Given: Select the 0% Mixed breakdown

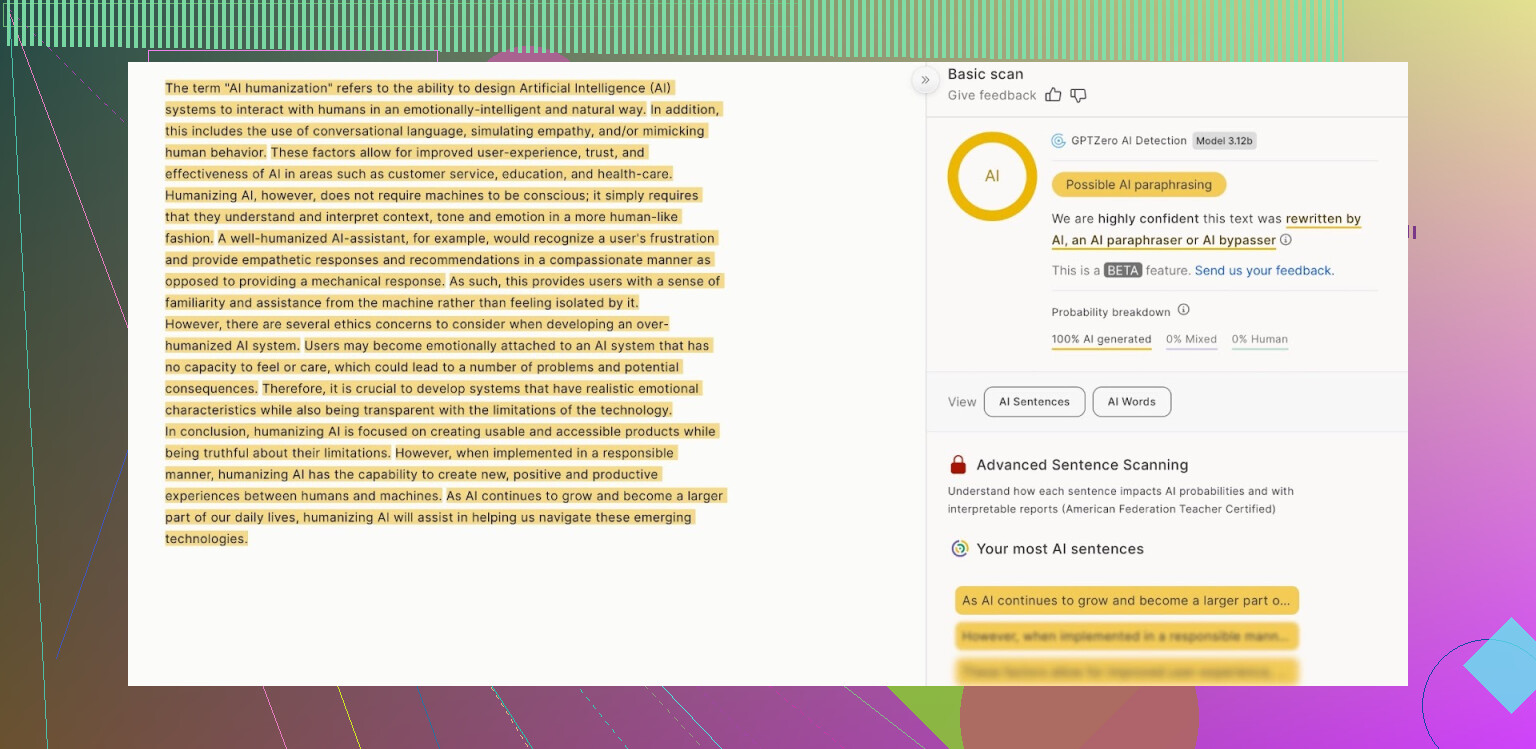Looking at the screenshot, I should tap(1191, 340).
